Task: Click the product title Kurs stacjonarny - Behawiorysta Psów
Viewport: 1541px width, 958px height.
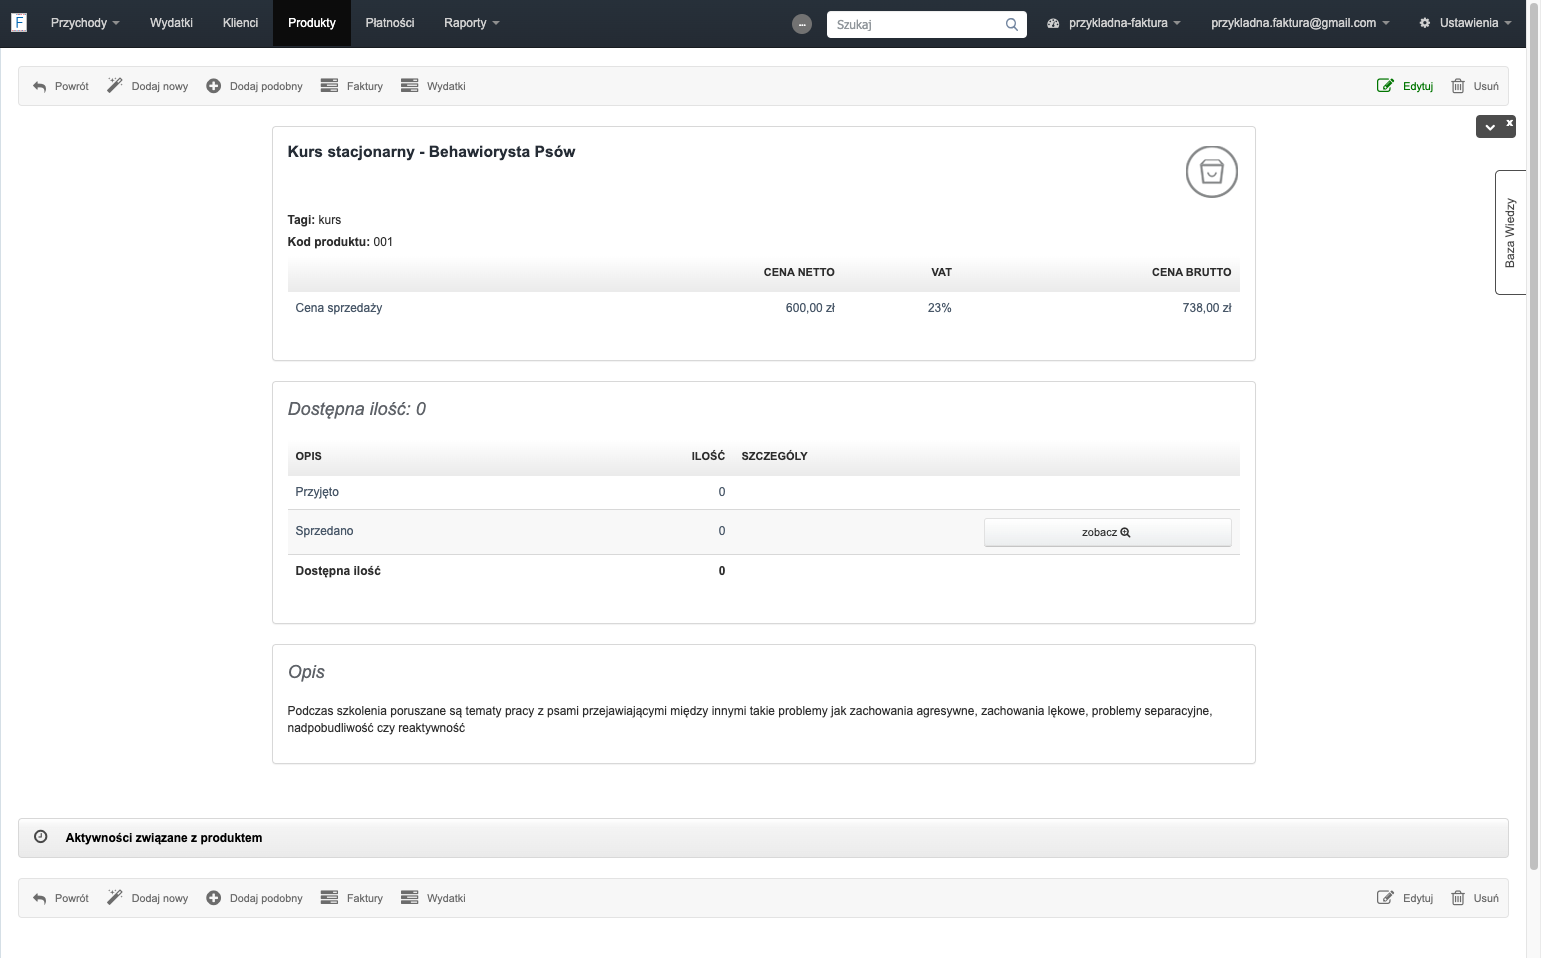Action: 431,152
